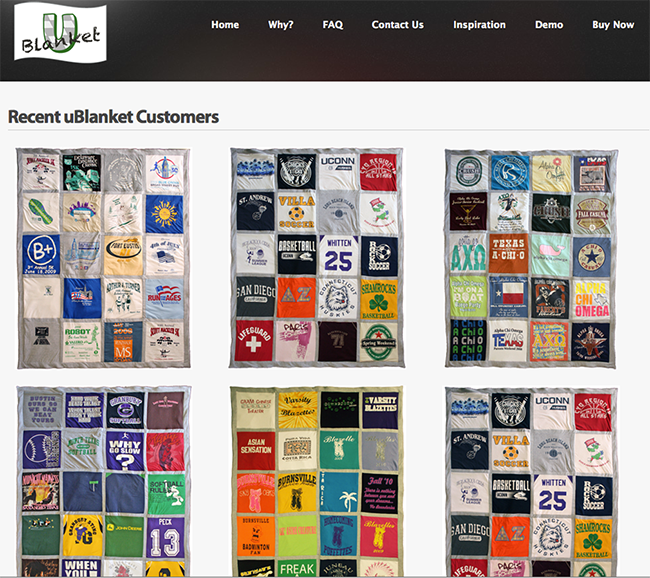Click the Demo navigation link
This screenshot has width=650, height=578.
point(549,25)
